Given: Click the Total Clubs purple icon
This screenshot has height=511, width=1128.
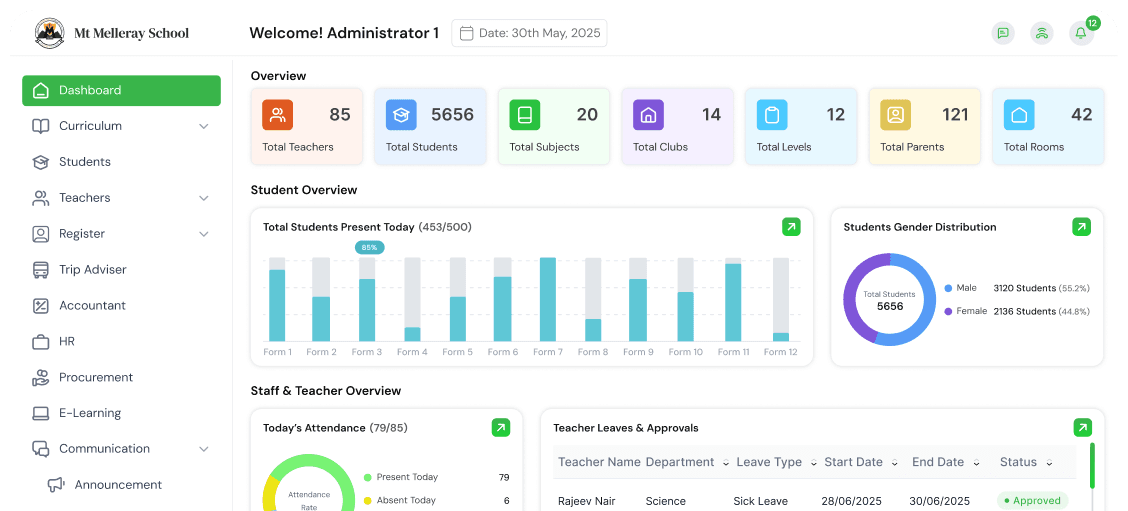Looking at the screenshot, I should (648, 115).
